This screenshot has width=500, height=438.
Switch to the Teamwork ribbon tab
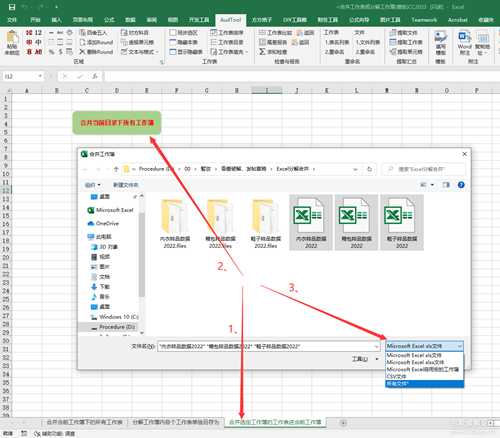coord(424,20)
